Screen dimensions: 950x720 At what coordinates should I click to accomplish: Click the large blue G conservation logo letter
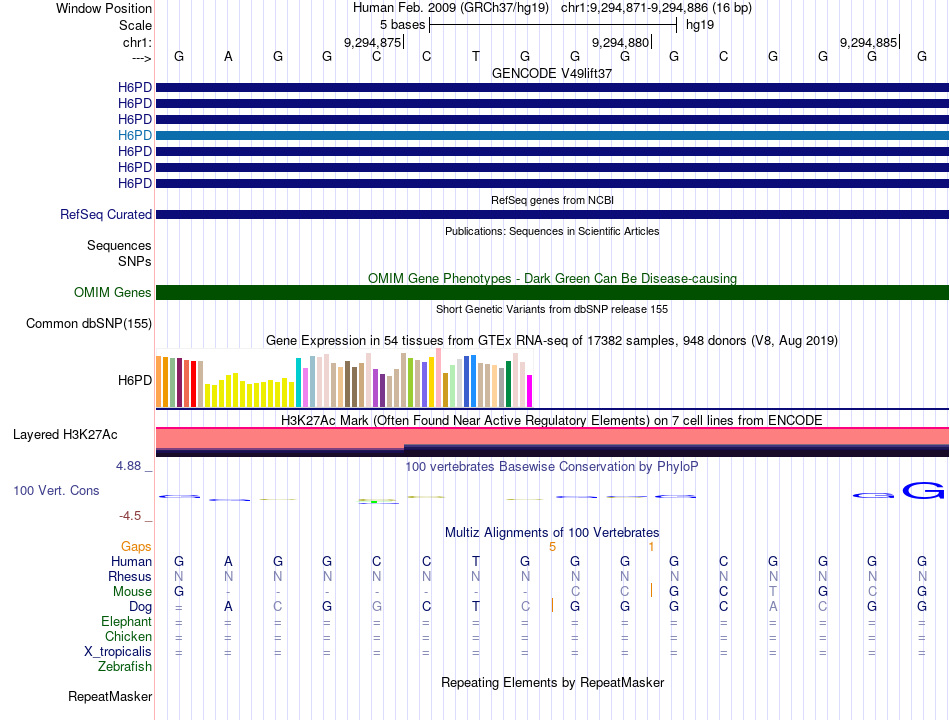[x=923, y=491]
